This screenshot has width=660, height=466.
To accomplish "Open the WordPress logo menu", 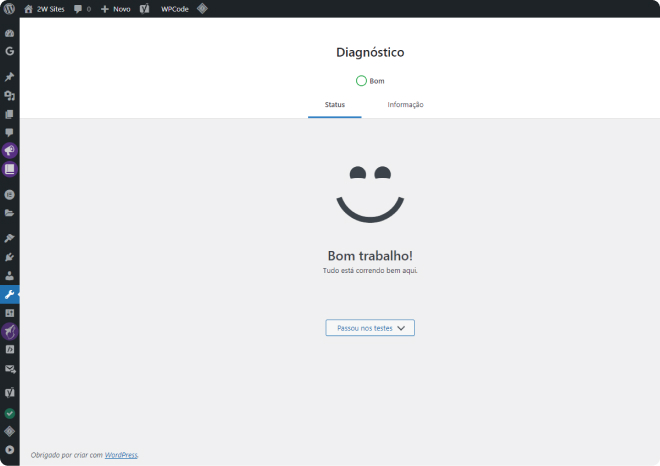I will click(9, 8).
